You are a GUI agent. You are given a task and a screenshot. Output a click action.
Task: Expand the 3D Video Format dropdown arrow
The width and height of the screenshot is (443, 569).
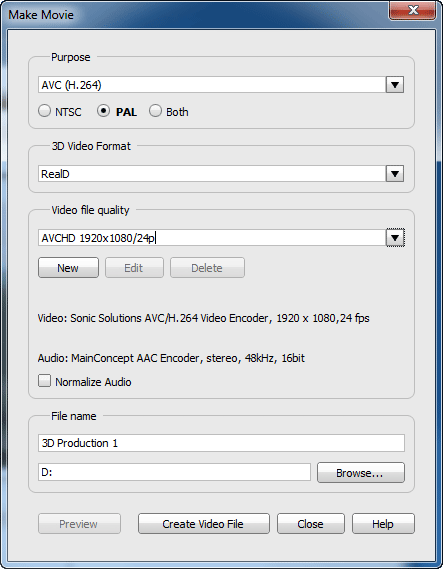pyautogui.click(x=395, y=174)
